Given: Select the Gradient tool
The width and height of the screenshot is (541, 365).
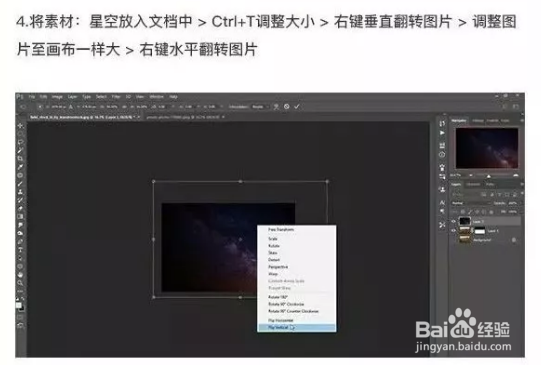Looking at the screenshot, I should coord(20,217).
